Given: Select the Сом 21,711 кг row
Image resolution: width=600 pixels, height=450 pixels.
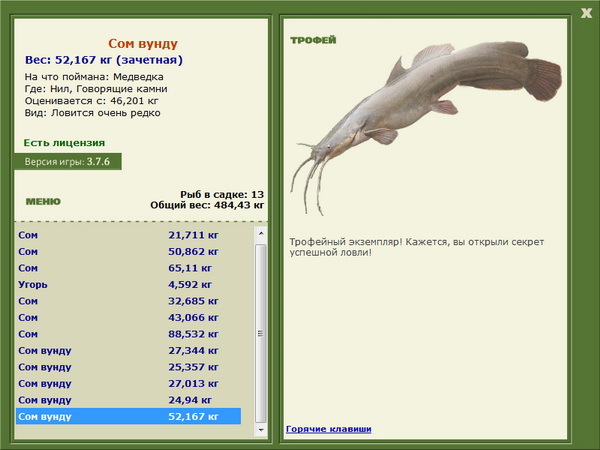Looking at the screenshot, I should pos(128,235).
